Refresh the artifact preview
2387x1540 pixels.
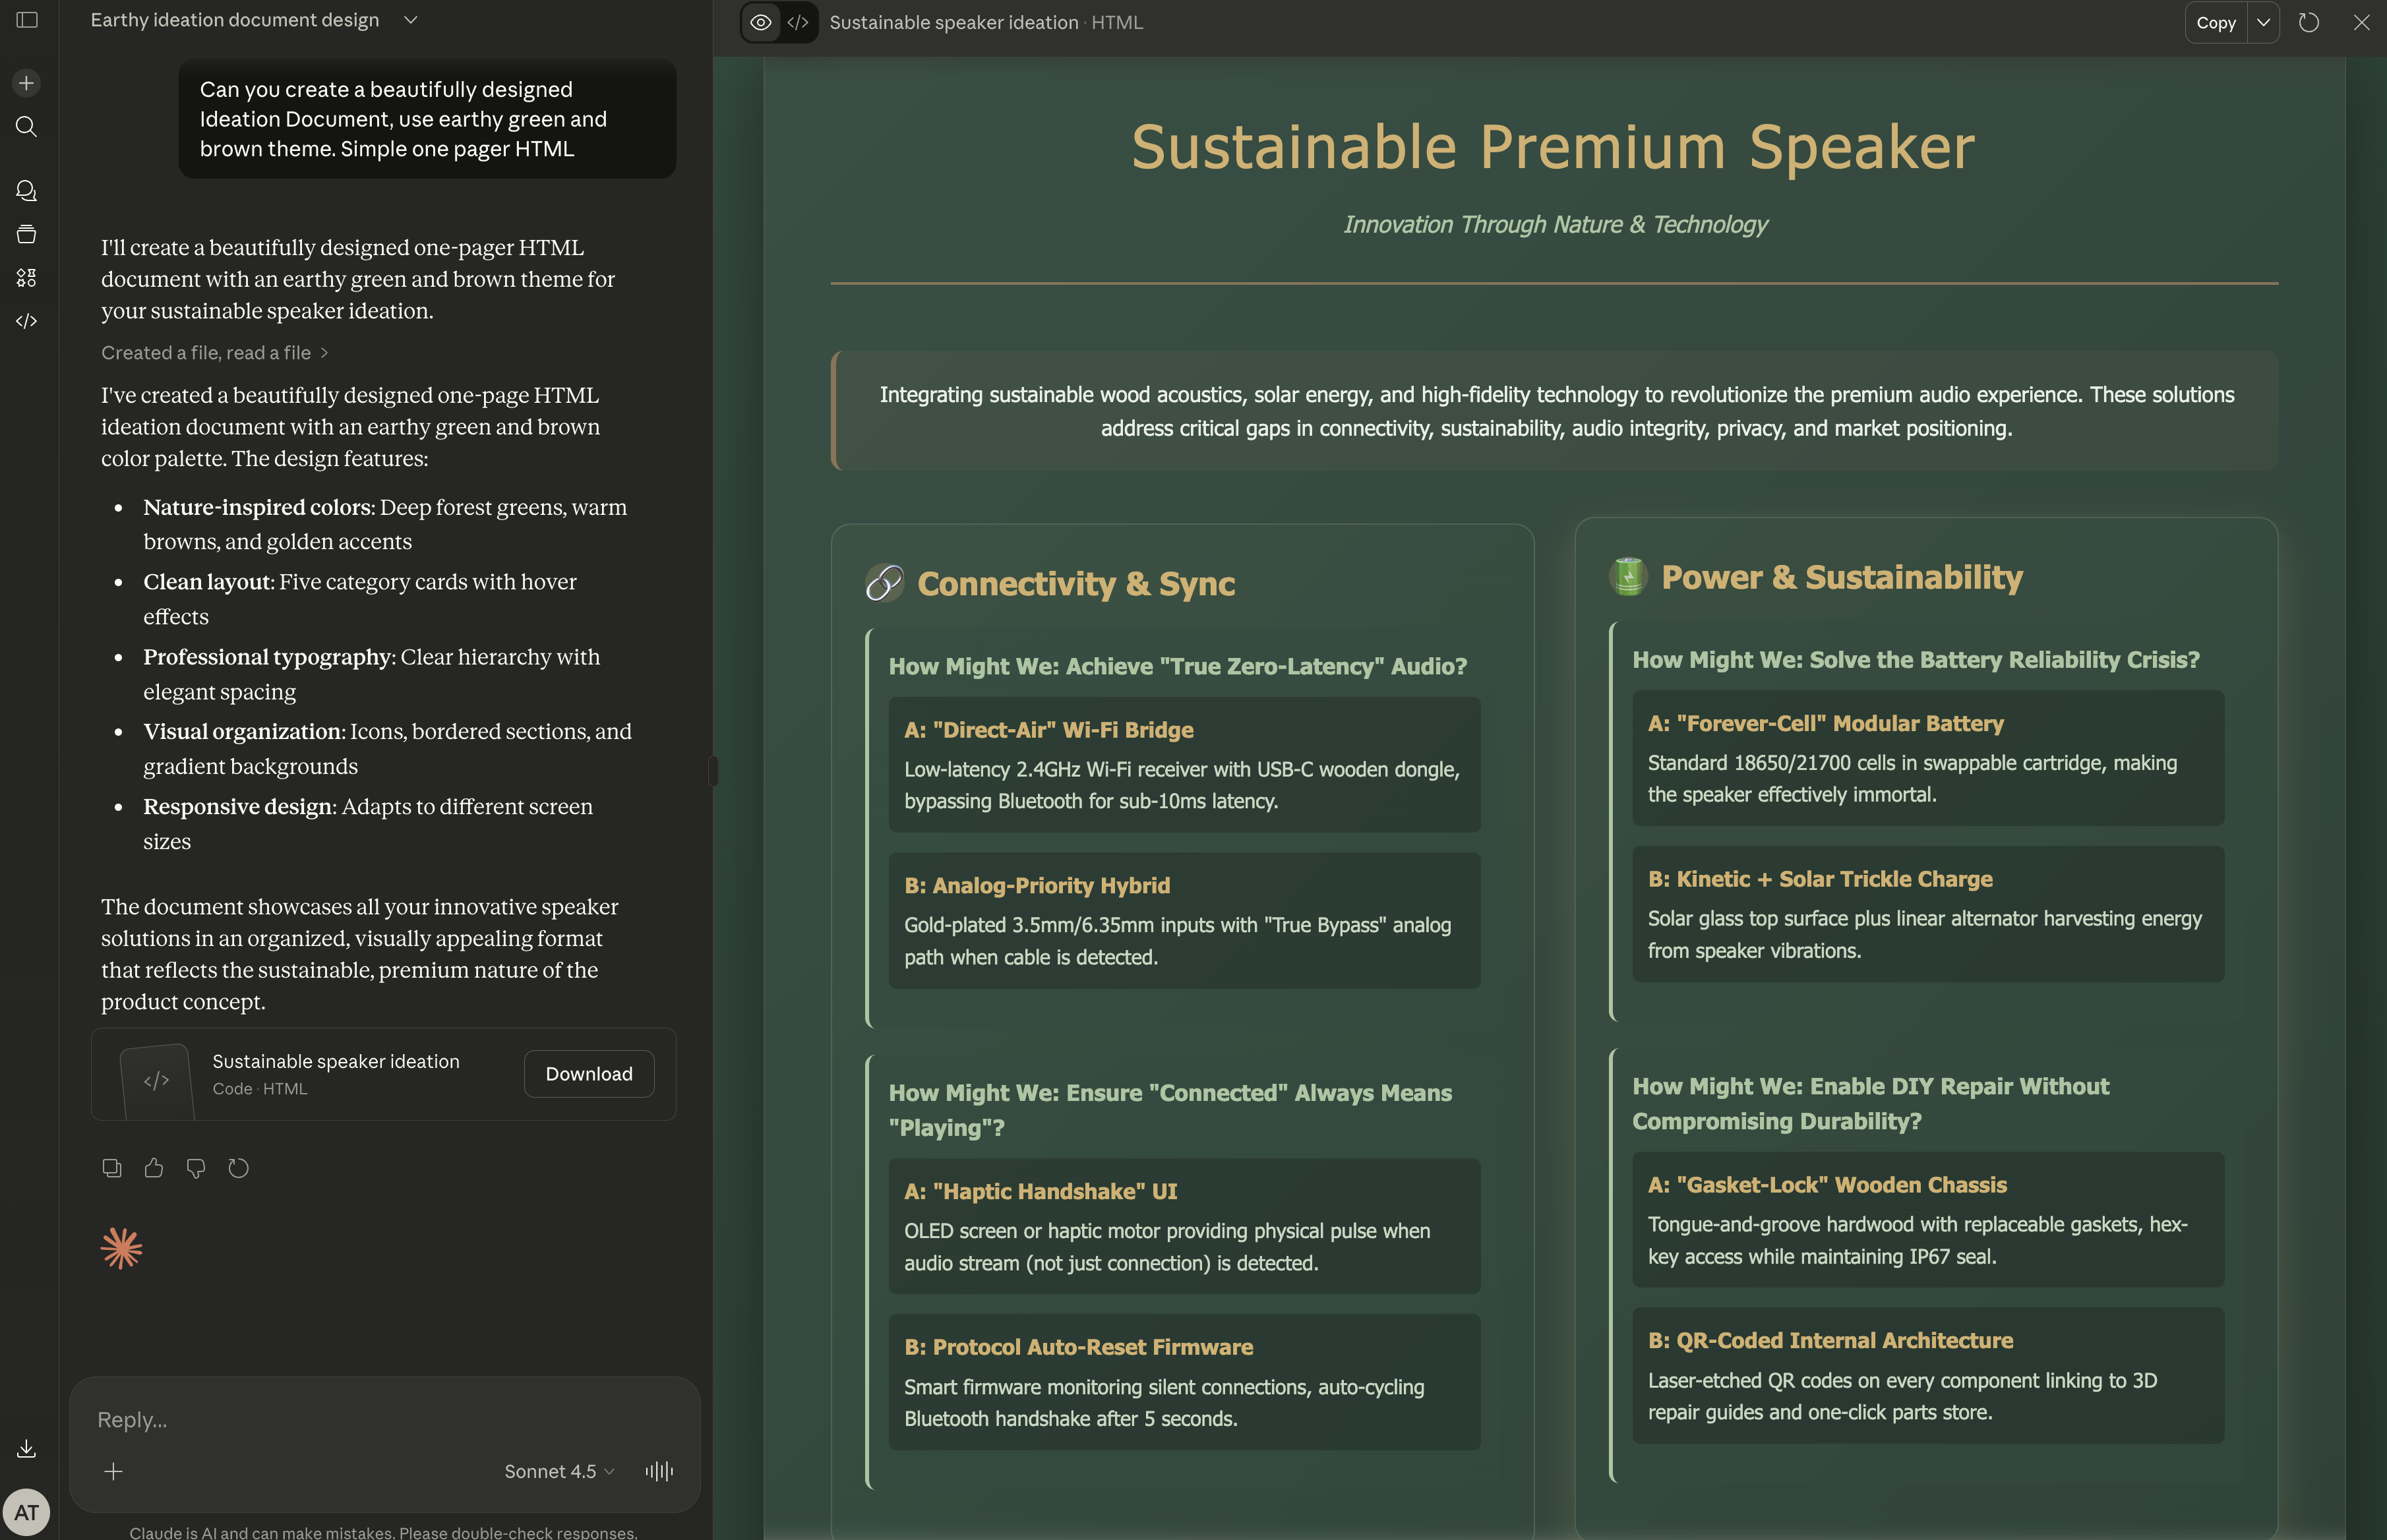tap(2309, 22)
